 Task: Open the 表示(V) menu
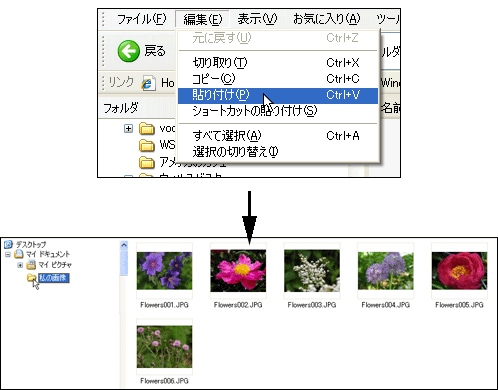[x=257, y=19]
